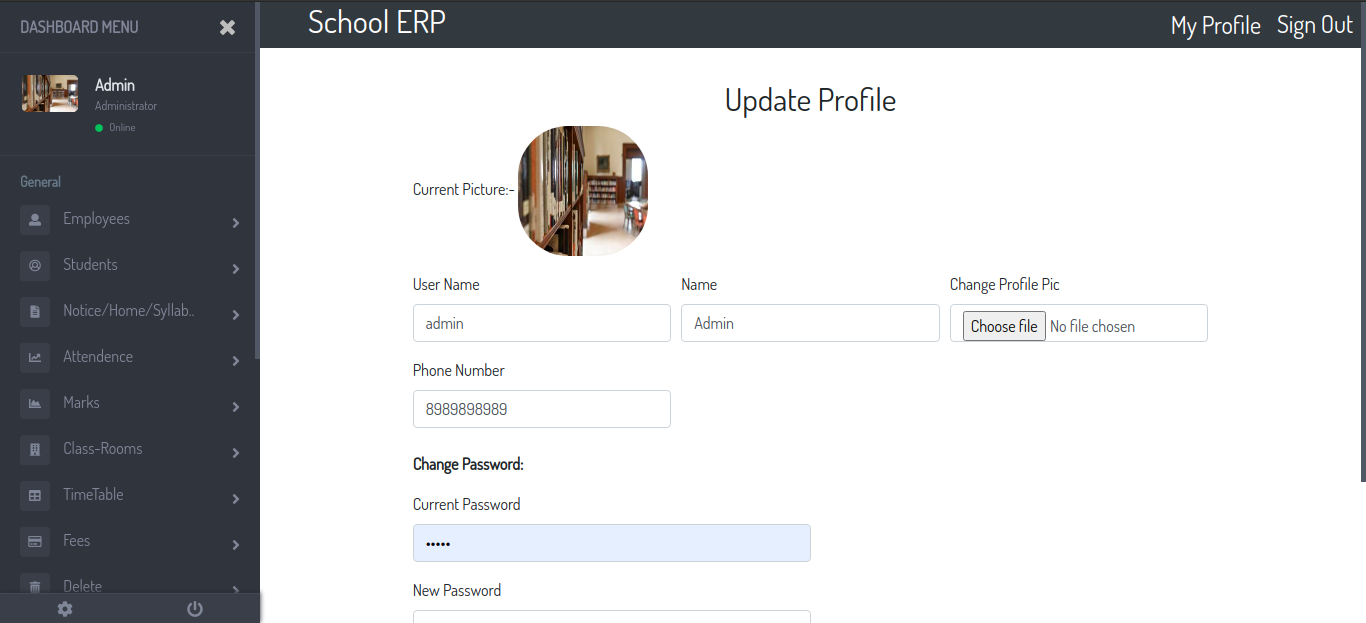Image resolution: width=1366 pixels, height=623 pixels.
Task: Click the 'Change Password:' label
Action: (x=468, y=464)
